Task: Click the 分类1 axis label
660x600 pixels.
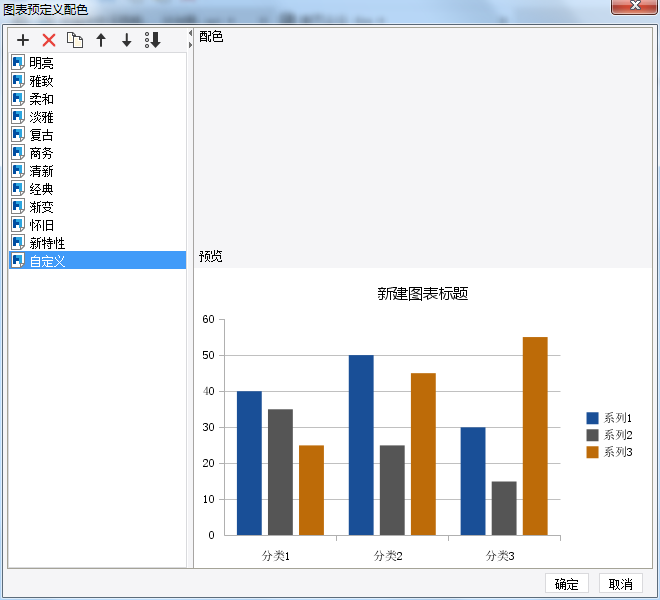Action: click(276, 556)
